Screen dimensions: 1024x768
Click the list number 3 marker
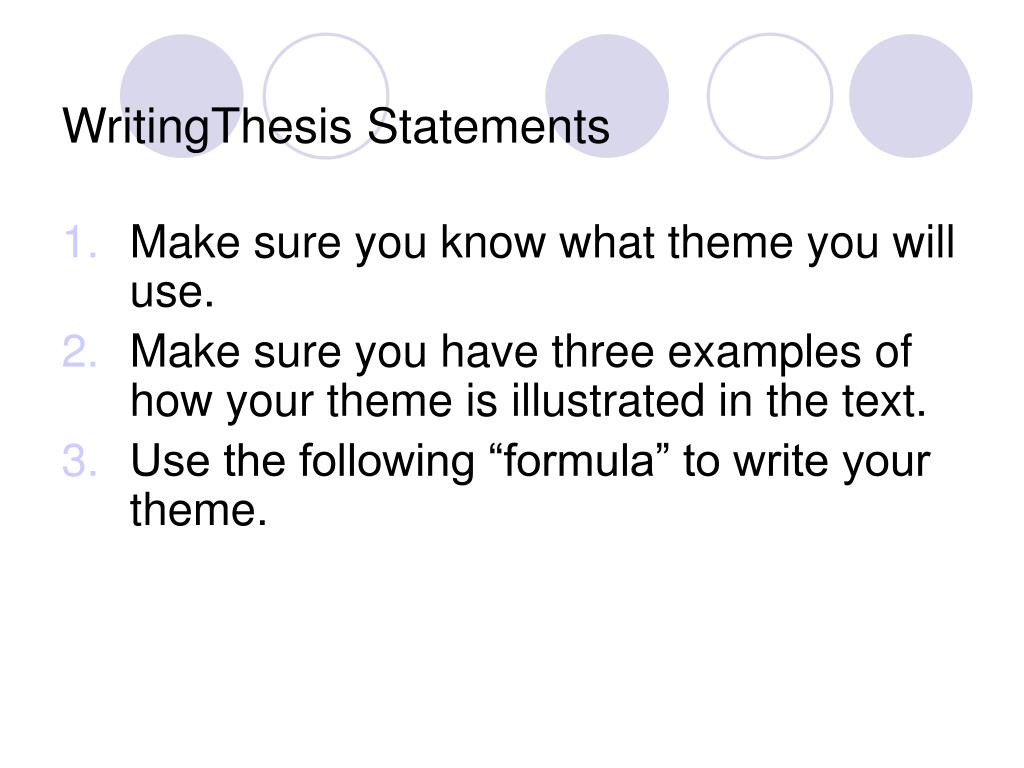click(x=80, y=460)
